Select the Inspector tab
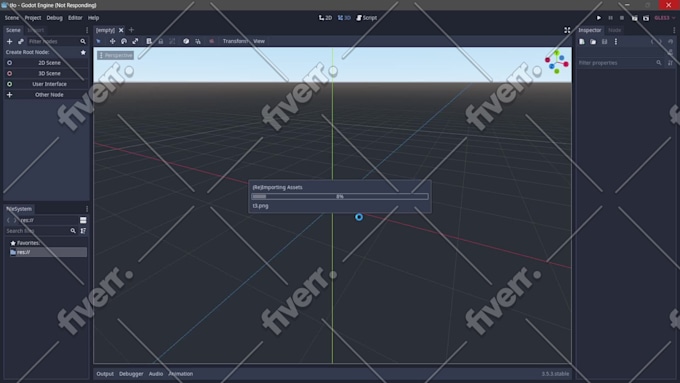This screenshot has width=680, height=383. coord(590,30)
